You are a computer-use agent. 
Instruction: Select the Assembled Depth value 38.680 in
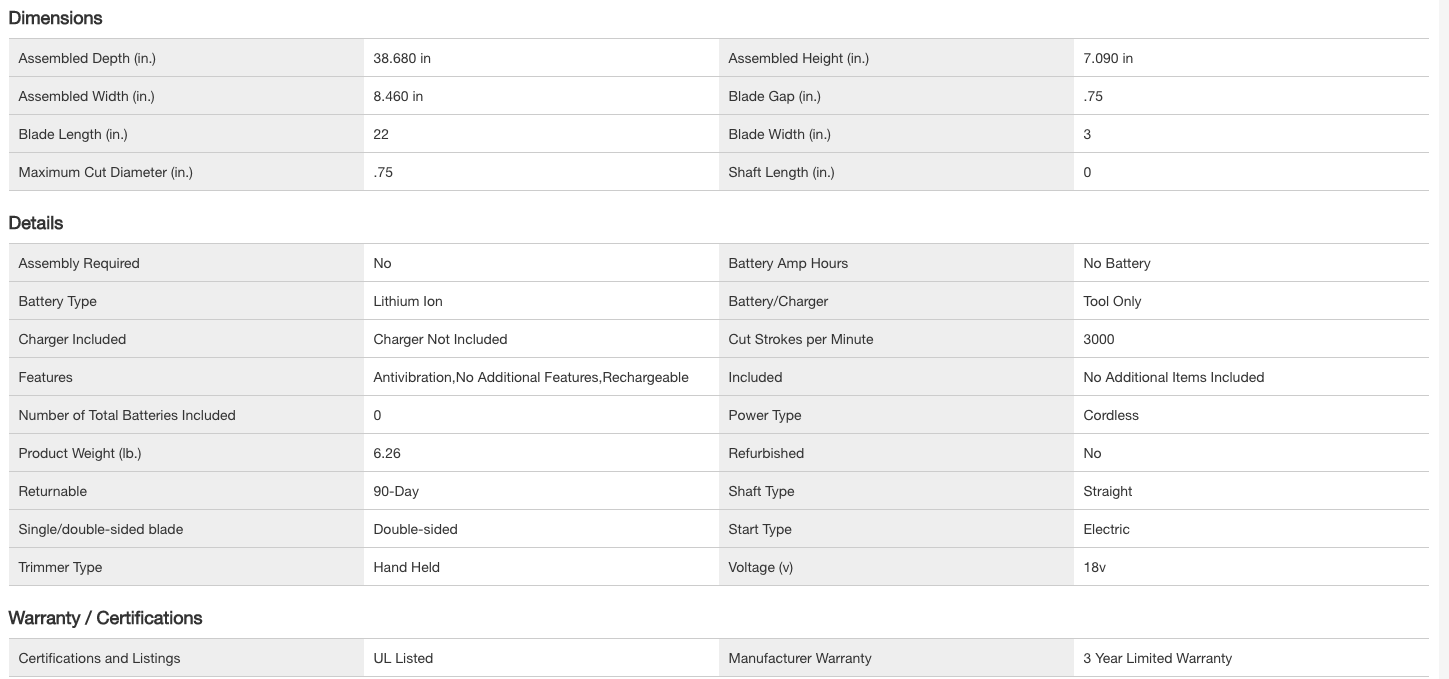[402, 58]
